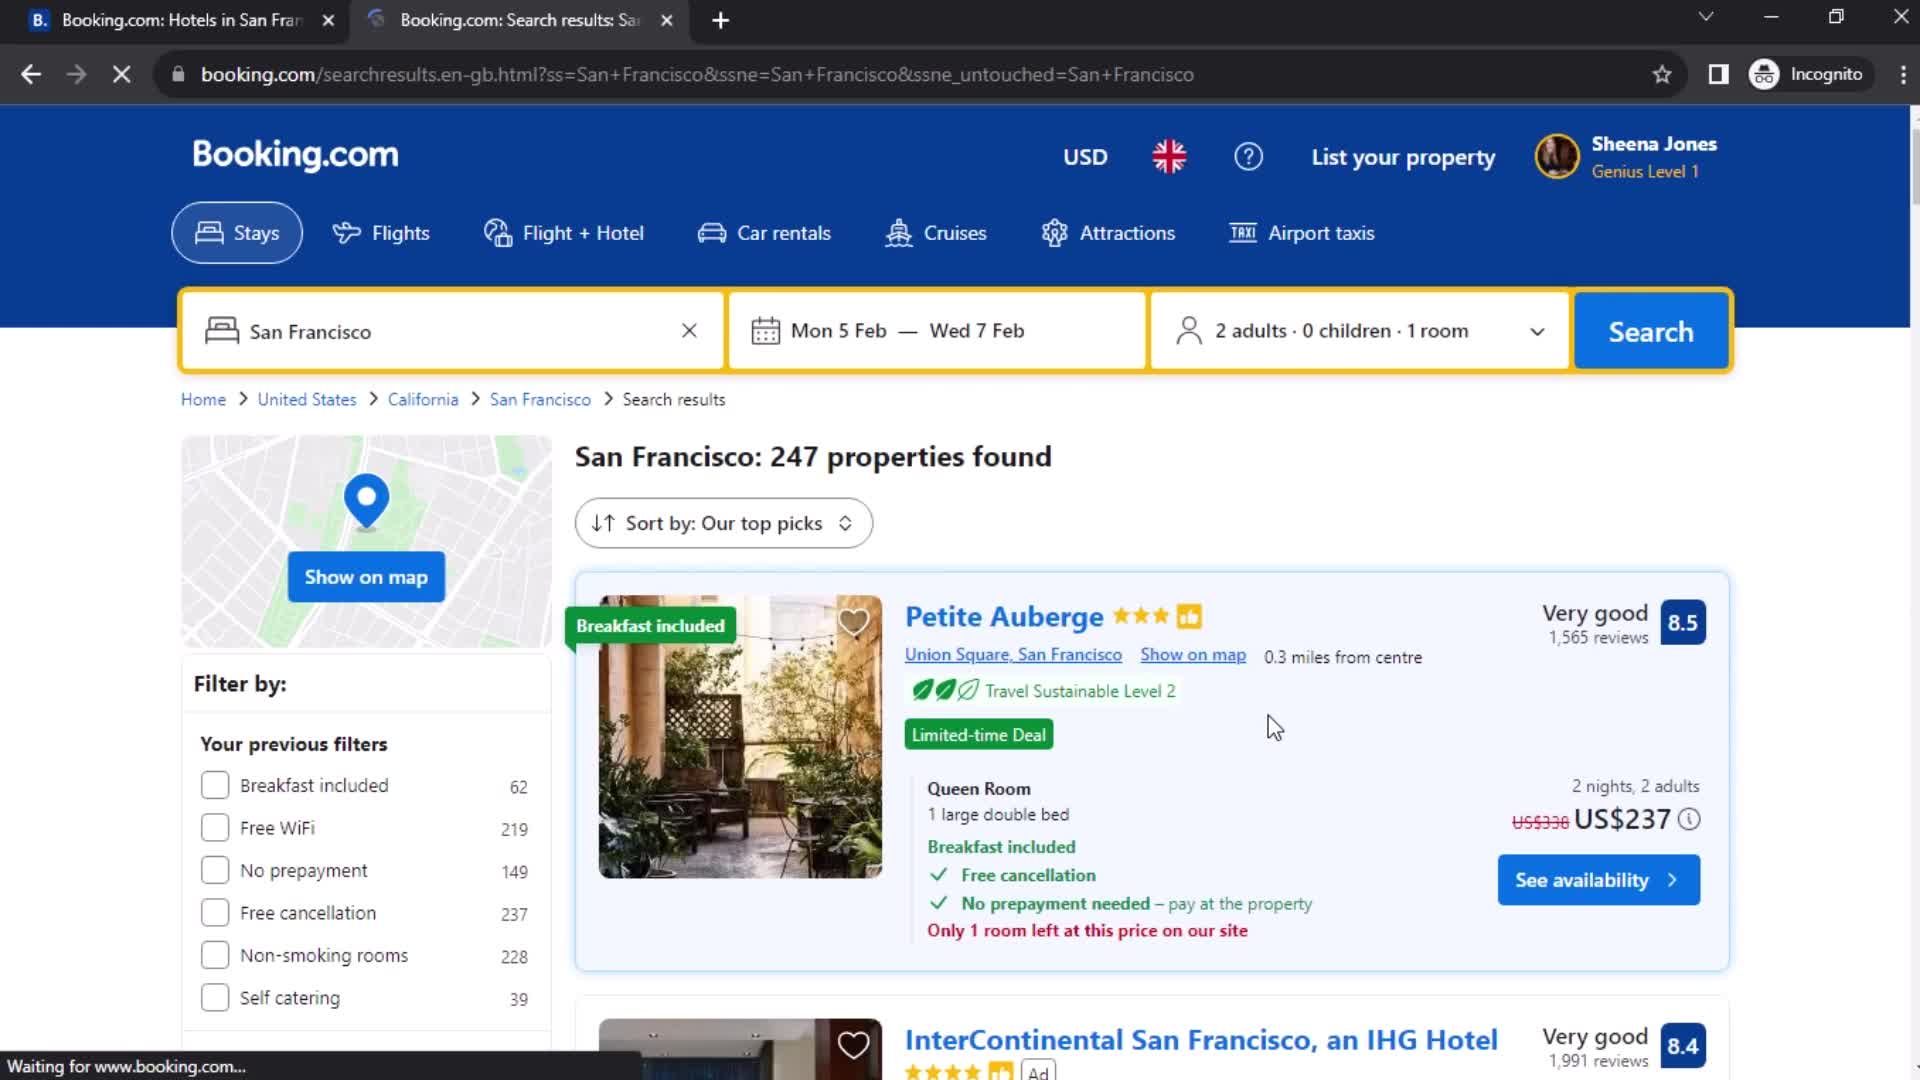Open the Wed 7 Feb check-out date
This screenshot has width=1920, height=1080.
(977, 331)
